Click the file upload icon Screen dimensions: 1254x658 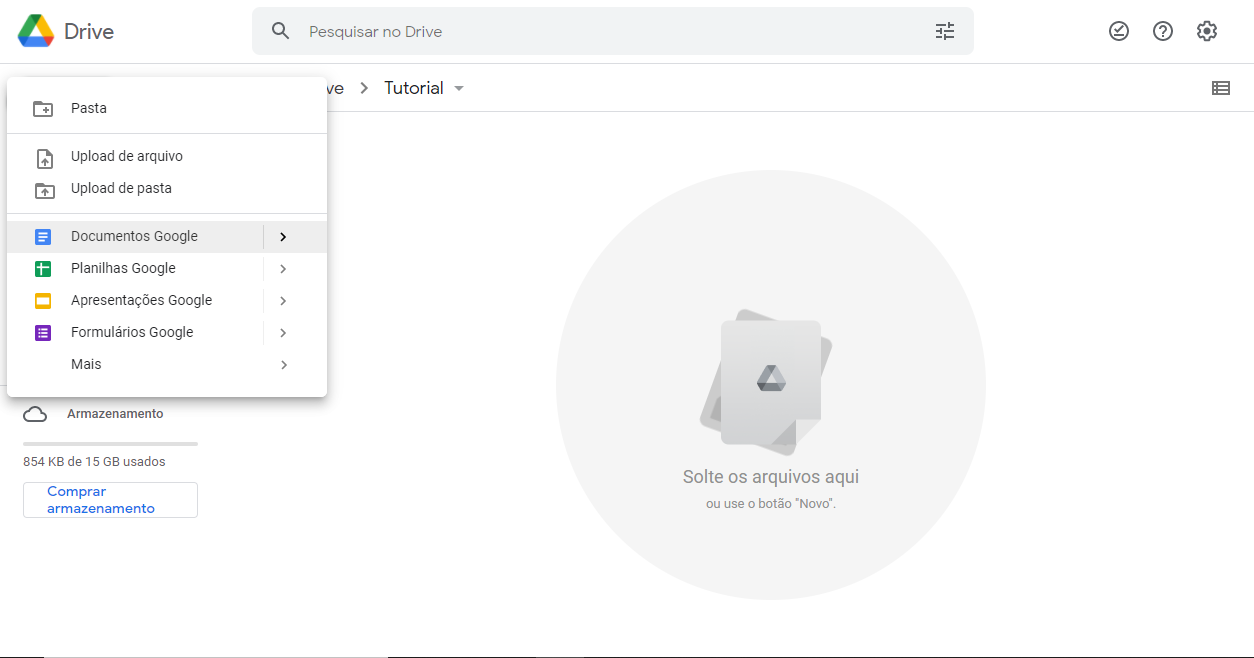(x=44, y=157)
